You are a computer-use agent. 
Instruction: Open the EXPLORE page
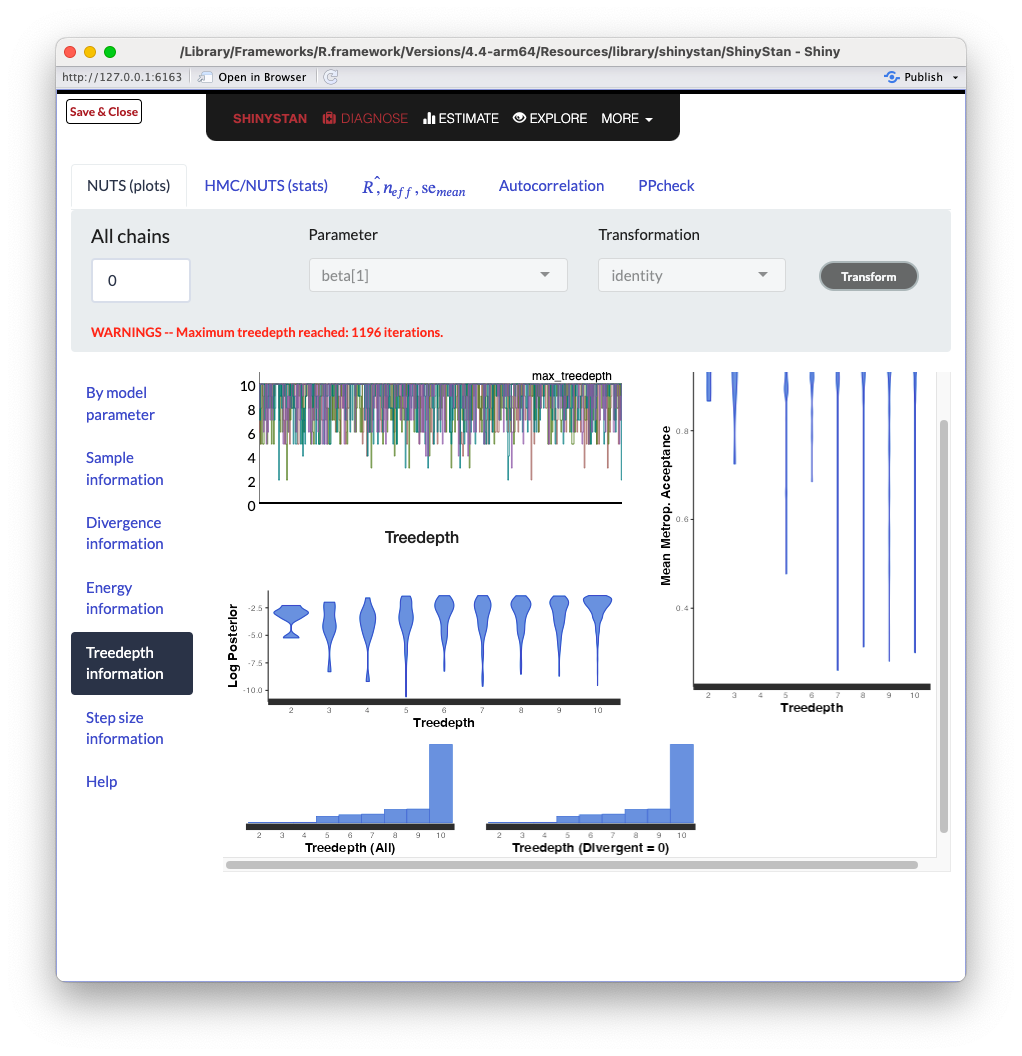click(x=550, y=118)
